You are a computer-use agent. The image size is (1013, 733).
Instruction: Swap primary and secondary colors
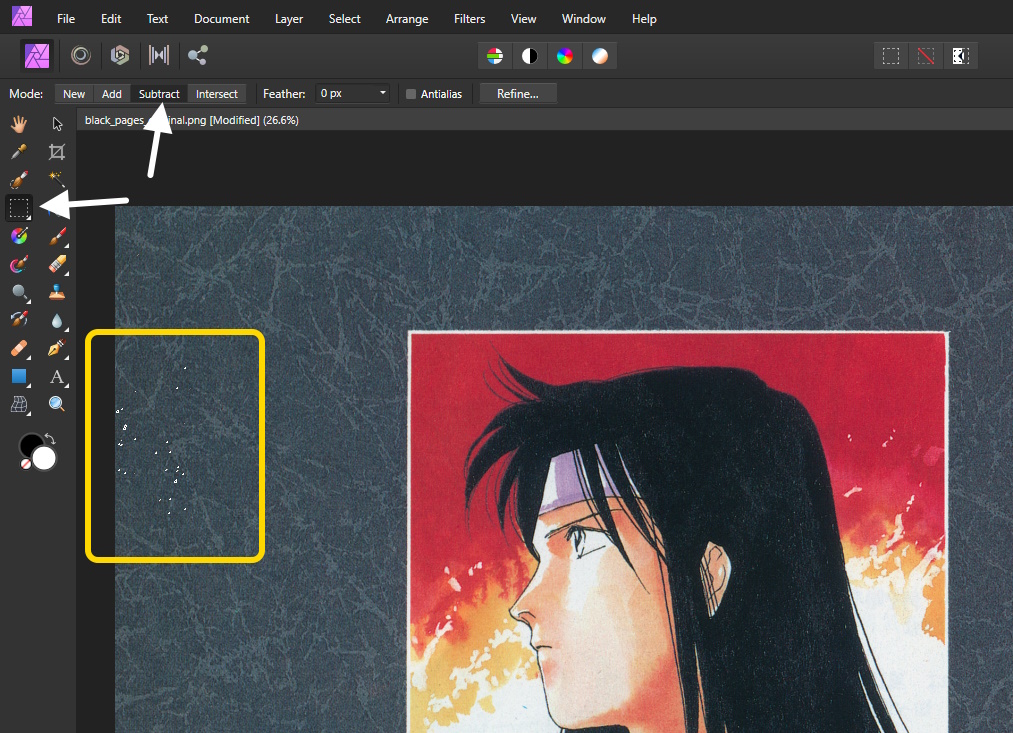(50, 439)
